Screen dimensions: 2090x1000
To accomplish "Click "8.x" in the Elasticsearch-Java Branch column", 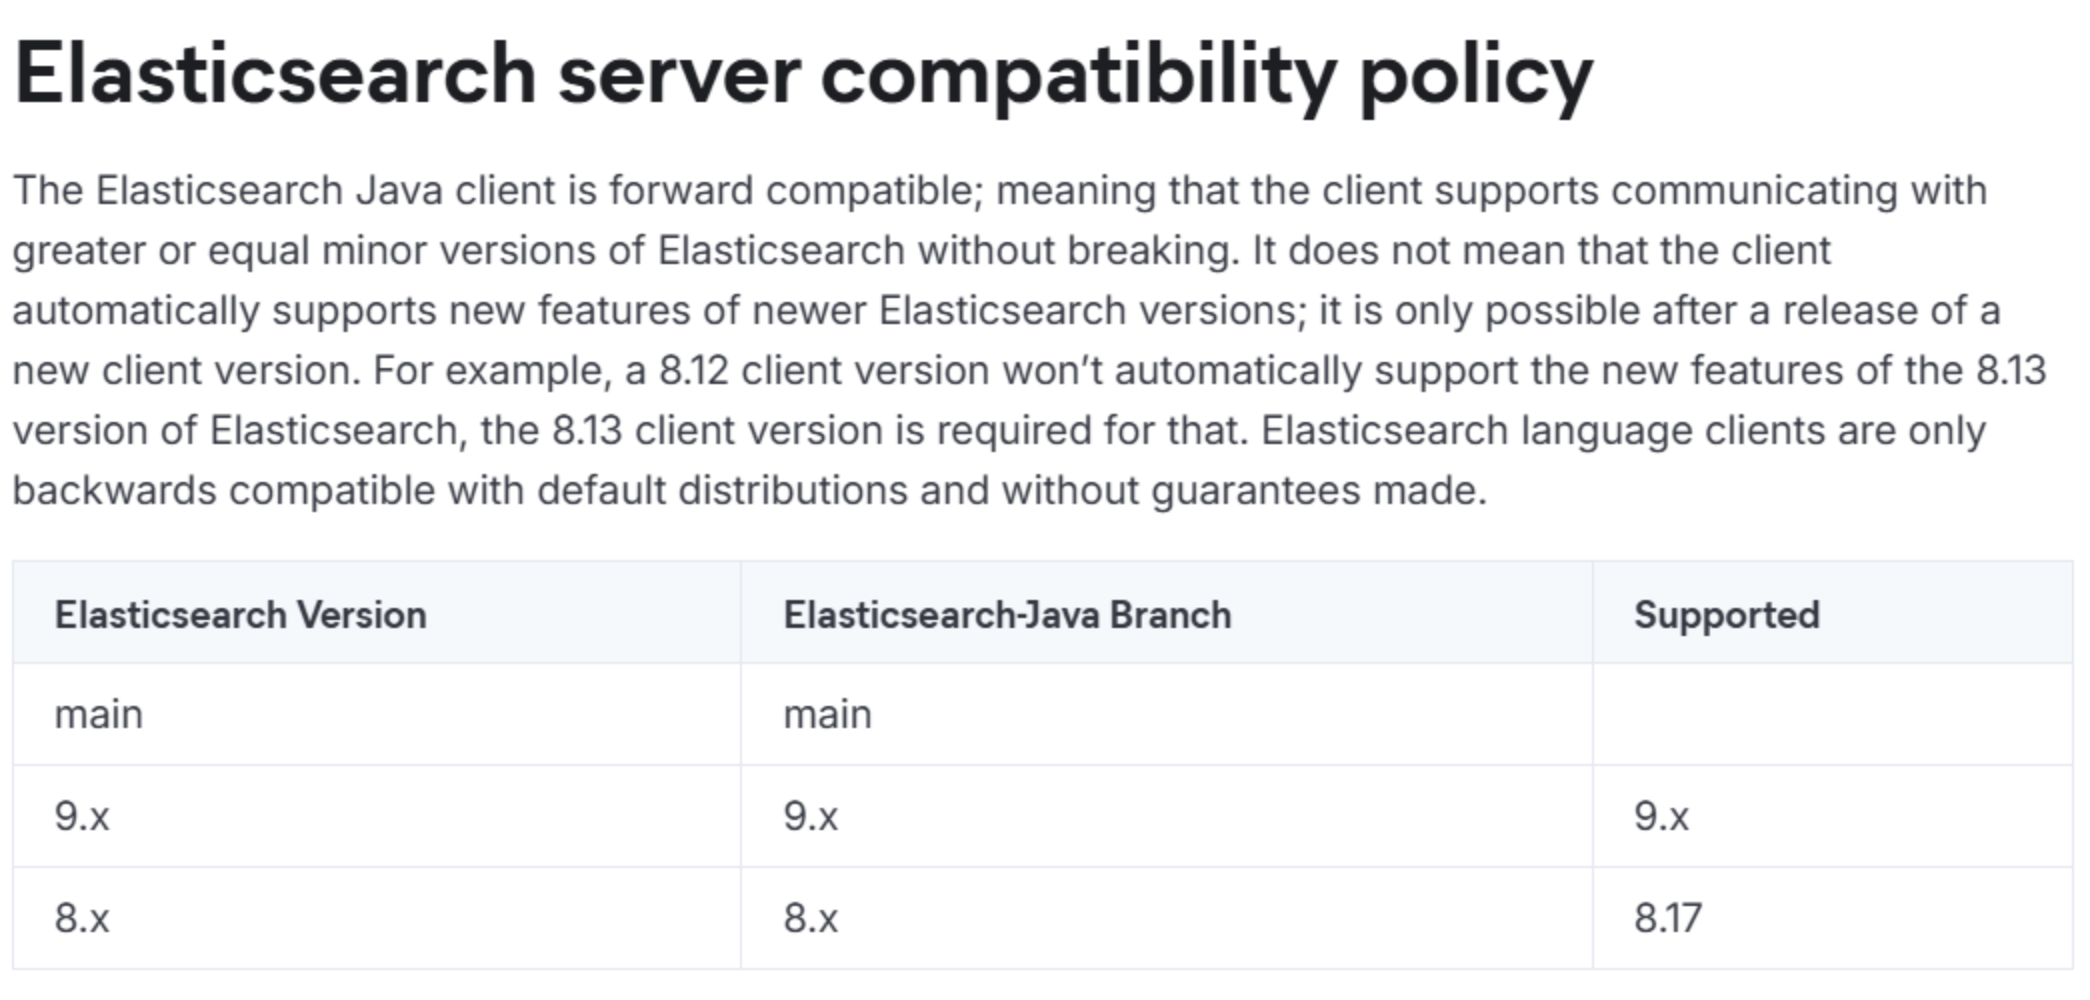I will click(811, 918).
